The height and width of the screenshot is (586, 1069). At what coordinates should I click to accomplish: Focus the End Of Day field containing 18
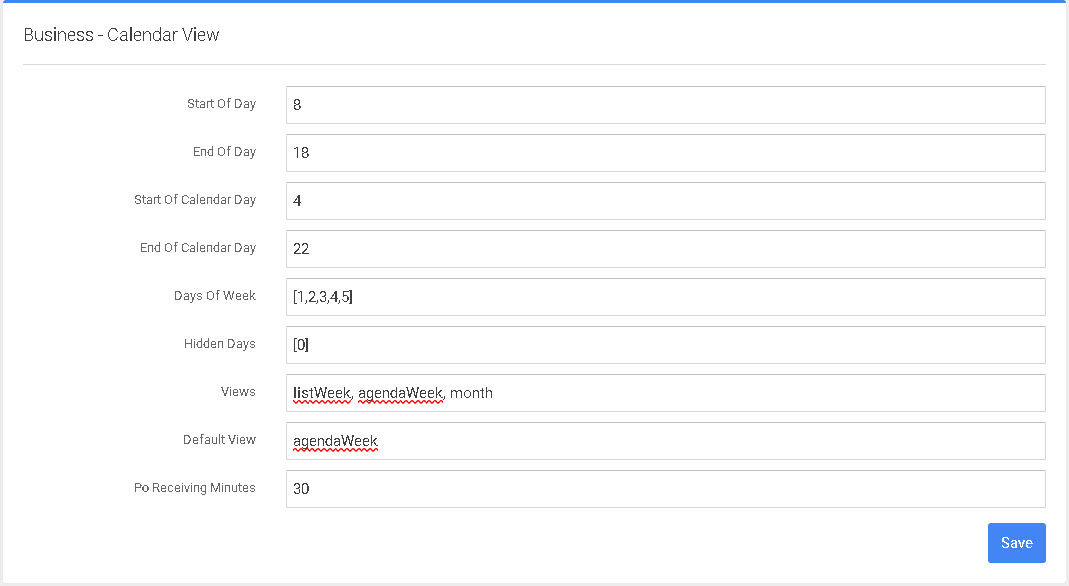pos(665,153)
